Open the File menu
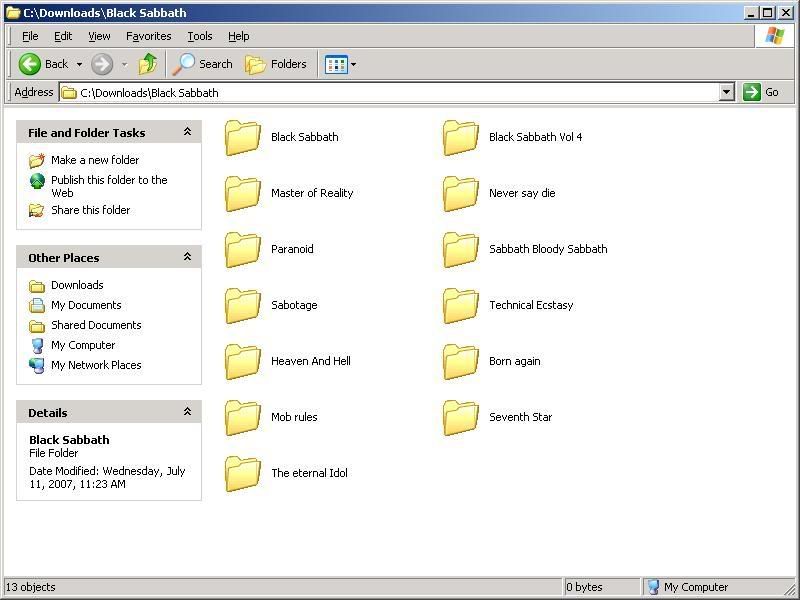The image size is (800, 600). click(30, 36)
